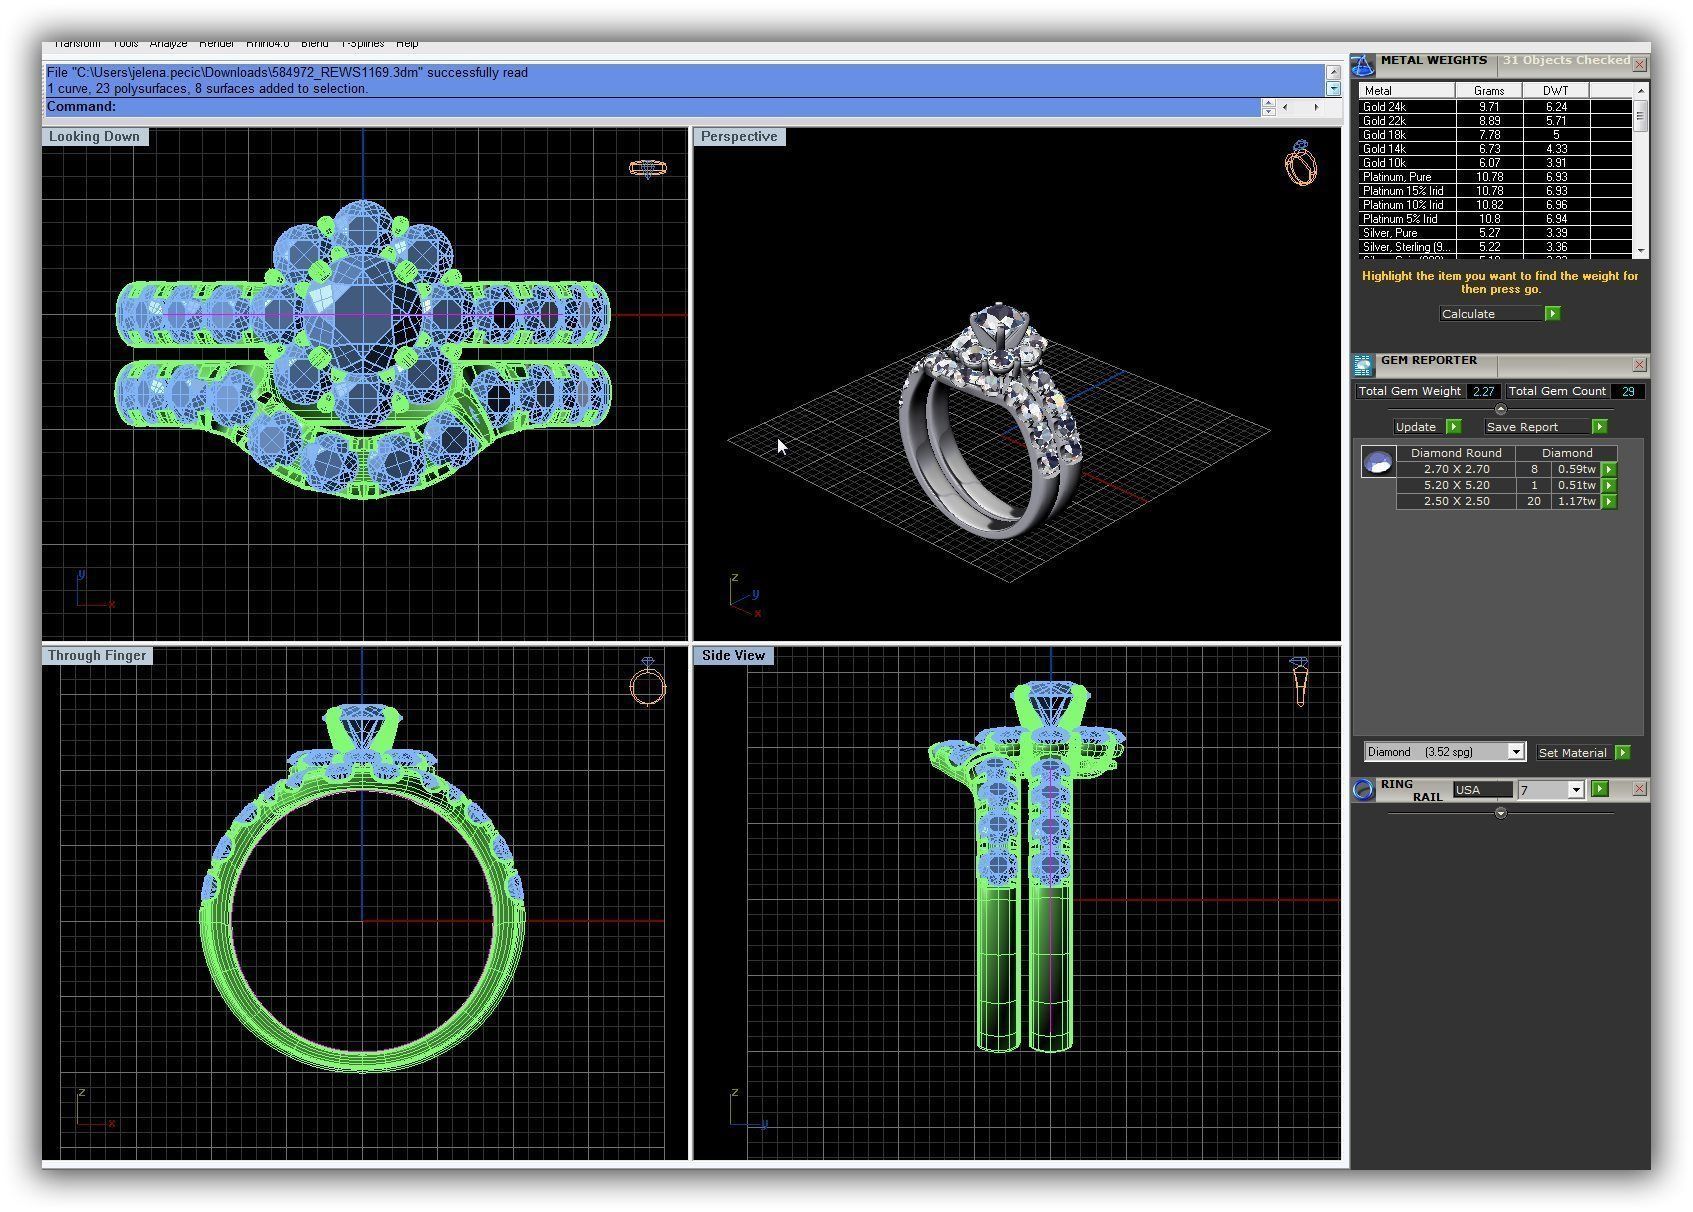The height and width of the screenshot is (1212, 1693).
Task: Click command history scroll down arrow
Action: (1333, 88)
